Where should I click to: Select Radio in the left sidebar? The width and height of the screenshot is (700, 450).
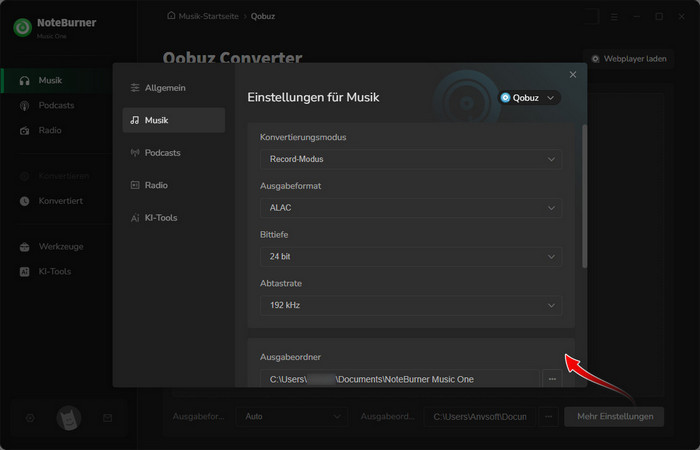click(56, 130)
